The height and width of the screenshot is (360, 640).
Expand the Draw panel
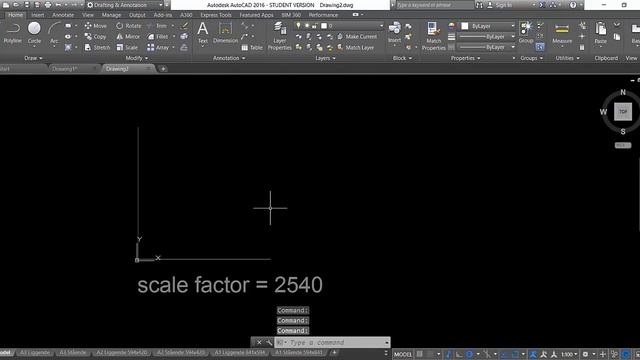pyautogui.click(x=33, y=58)
